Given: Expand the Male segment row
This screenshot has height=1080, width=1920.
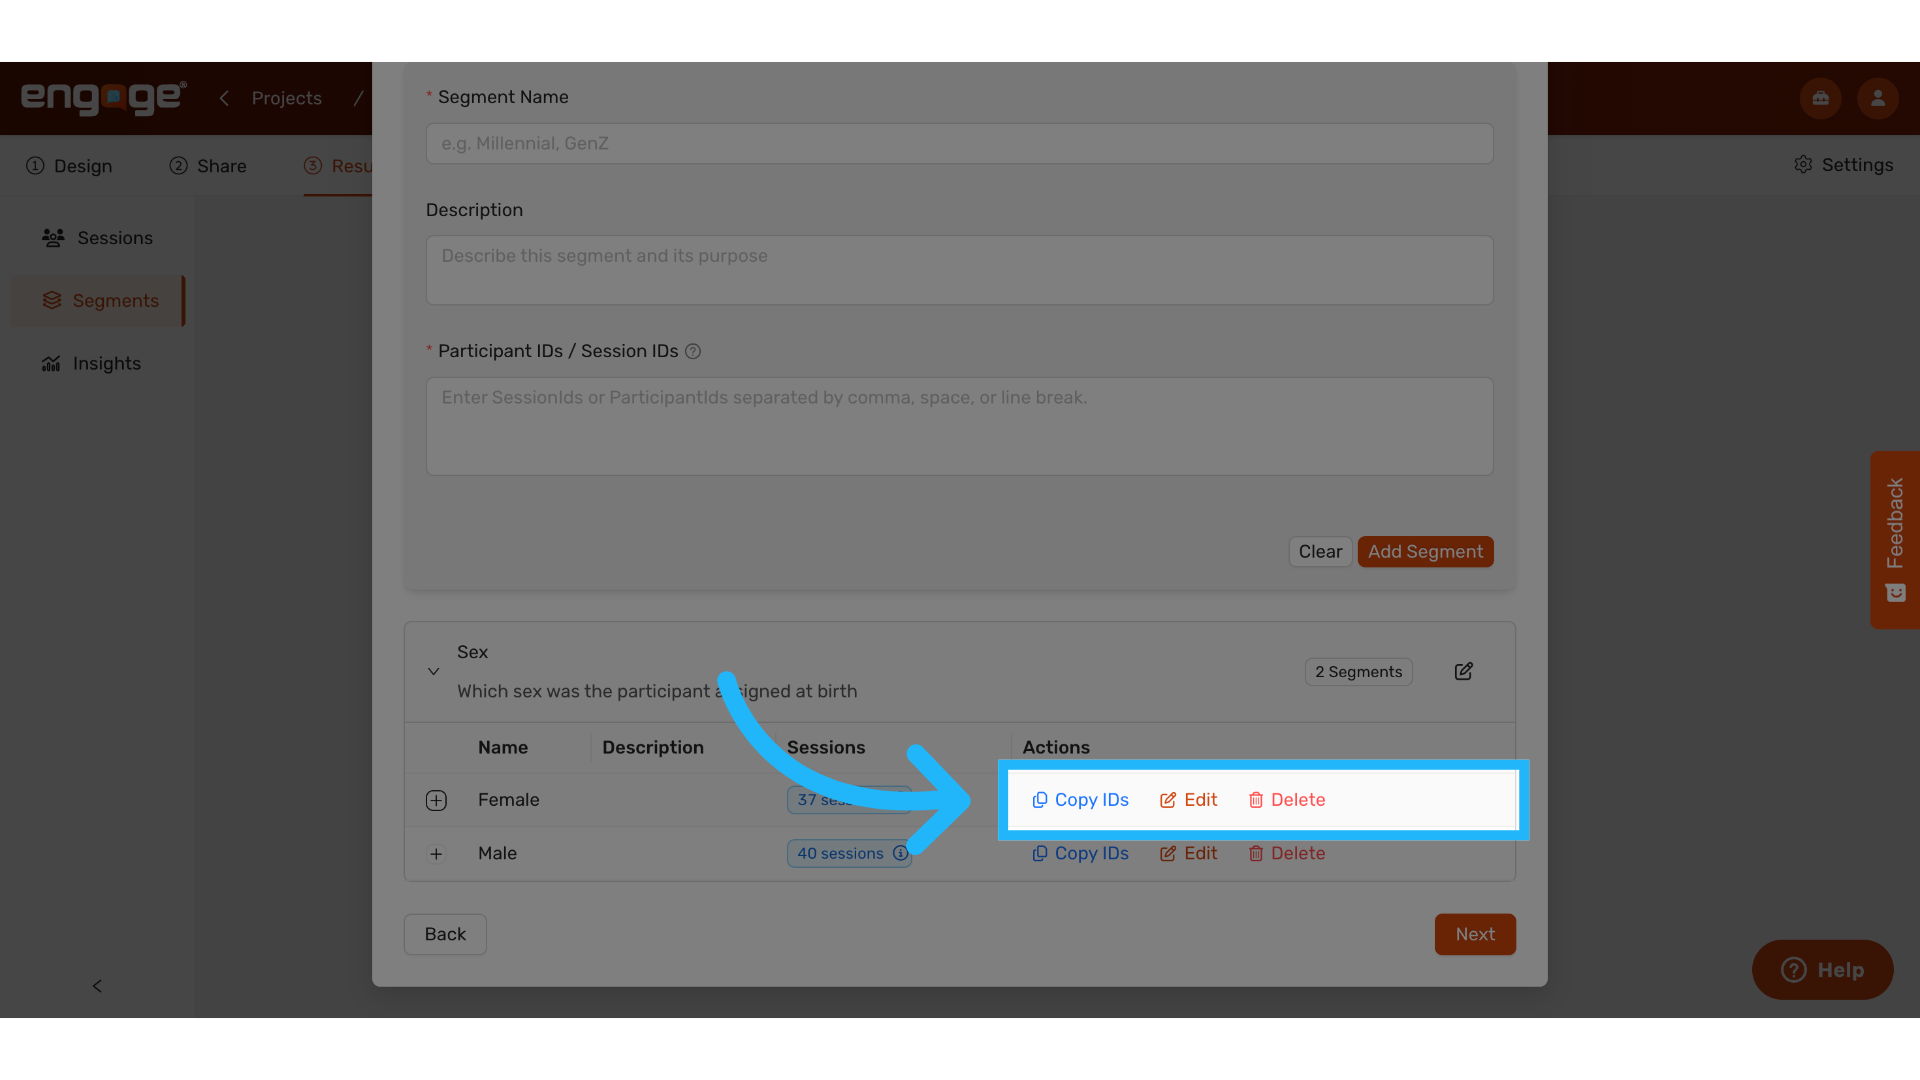Looking at the screenshot, I should pyautogui.click(x=436, y=854).
